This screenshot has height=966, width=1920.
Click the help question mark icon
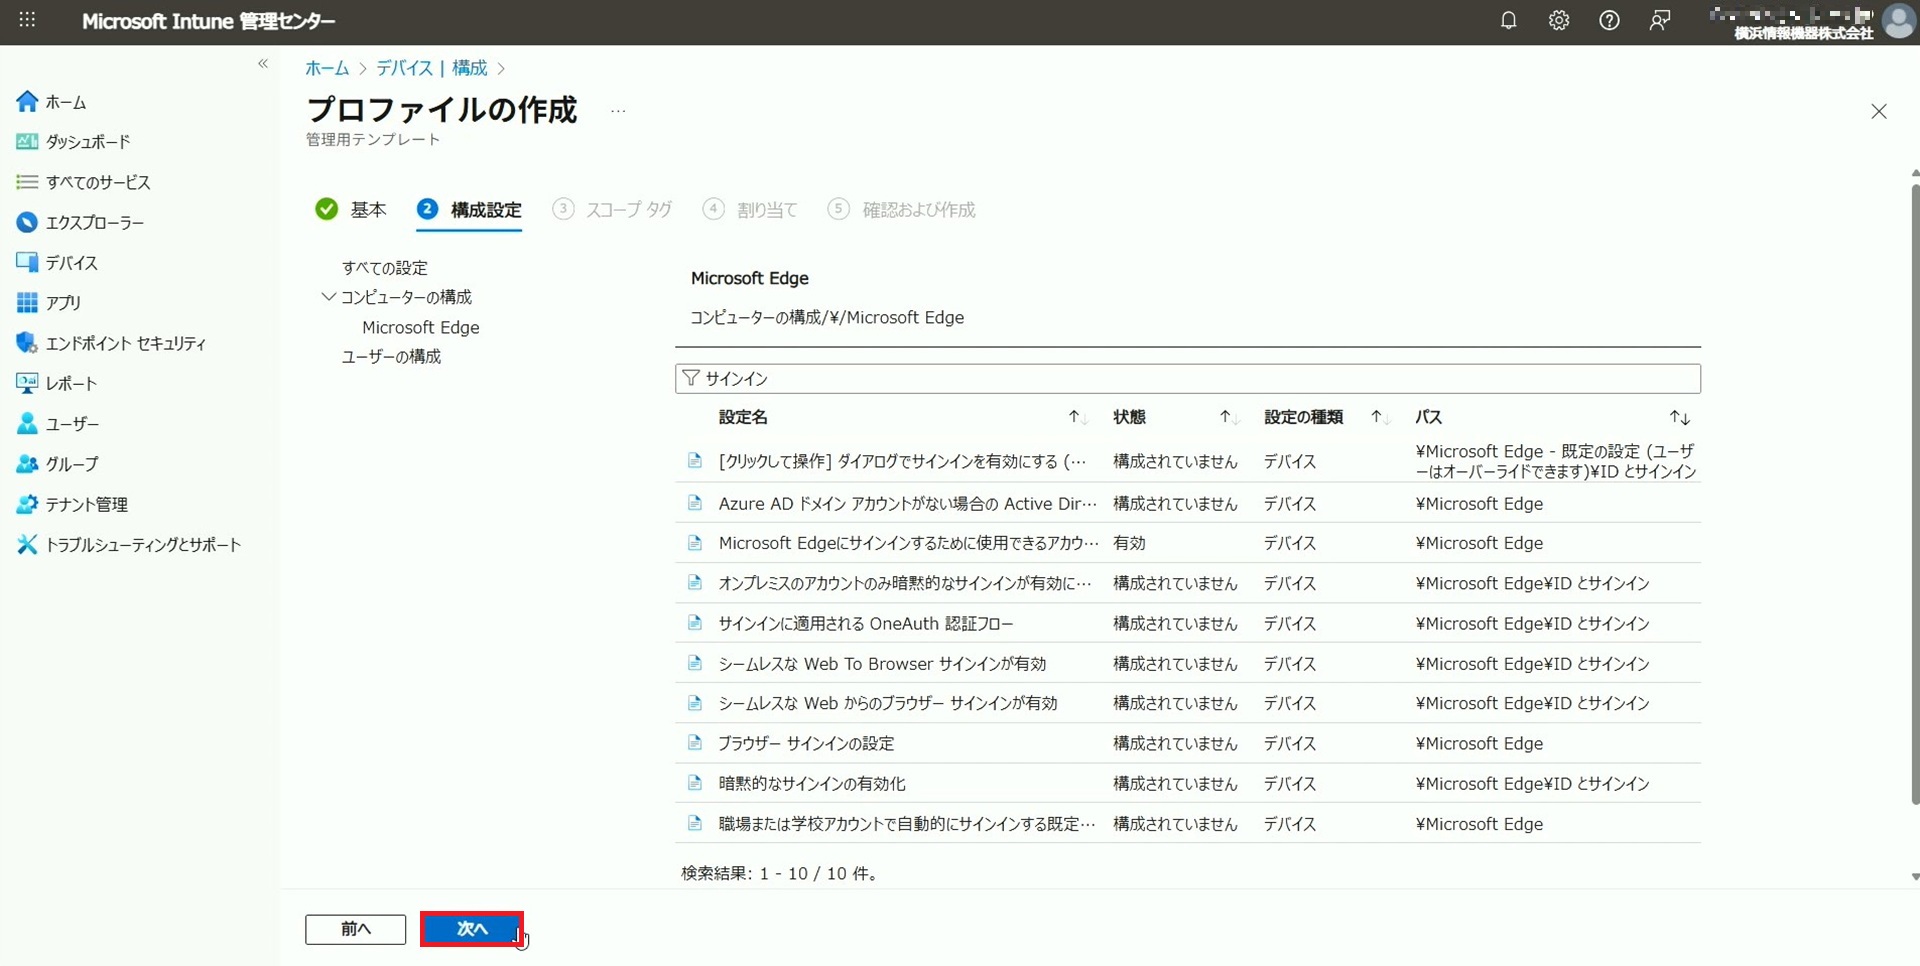click(x=1609, y=21)
